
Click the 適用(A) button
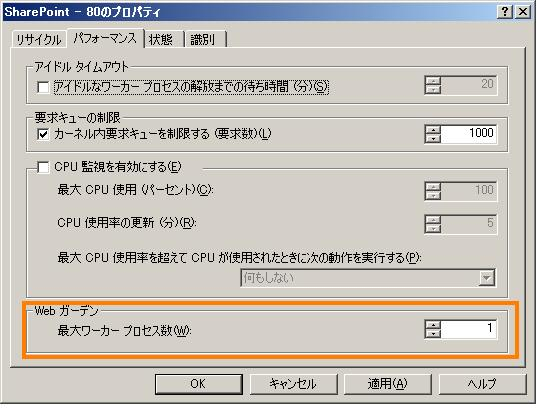(x=387, y=384)
